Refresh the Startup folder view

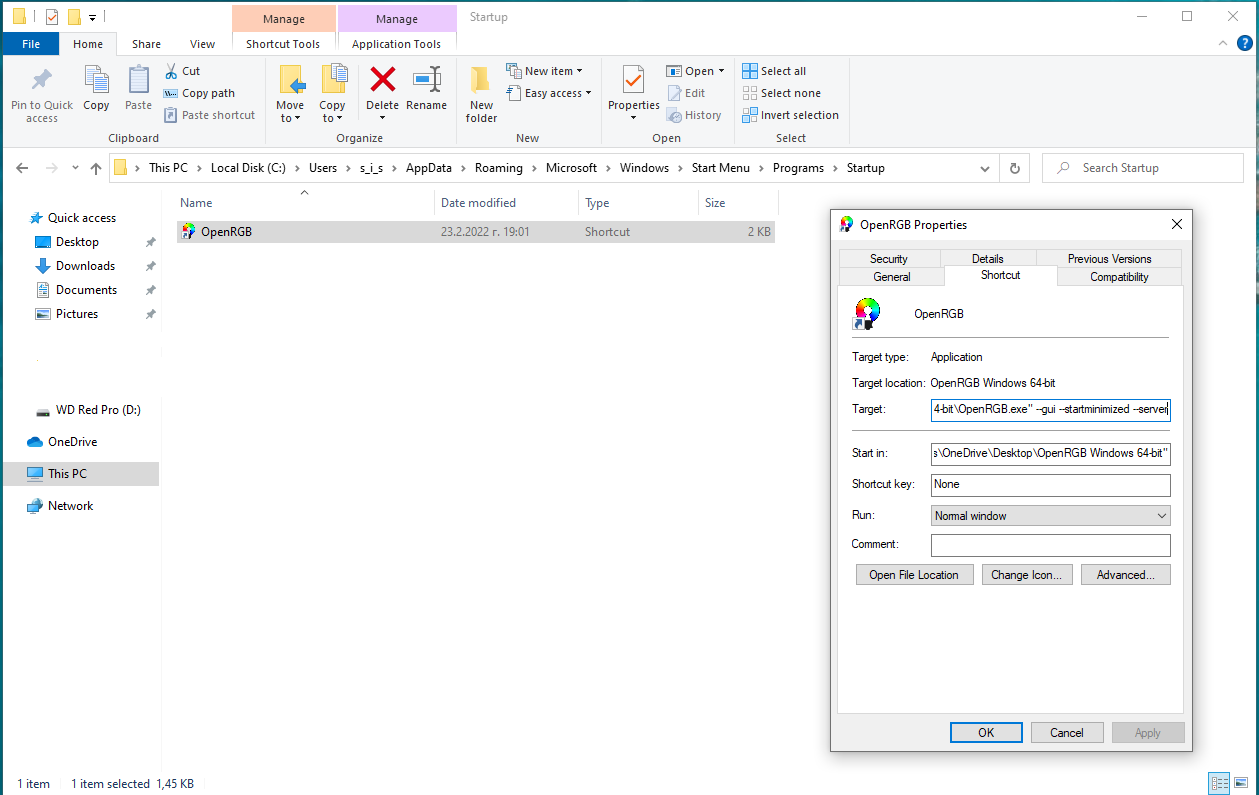click(x=1015, y=168)
